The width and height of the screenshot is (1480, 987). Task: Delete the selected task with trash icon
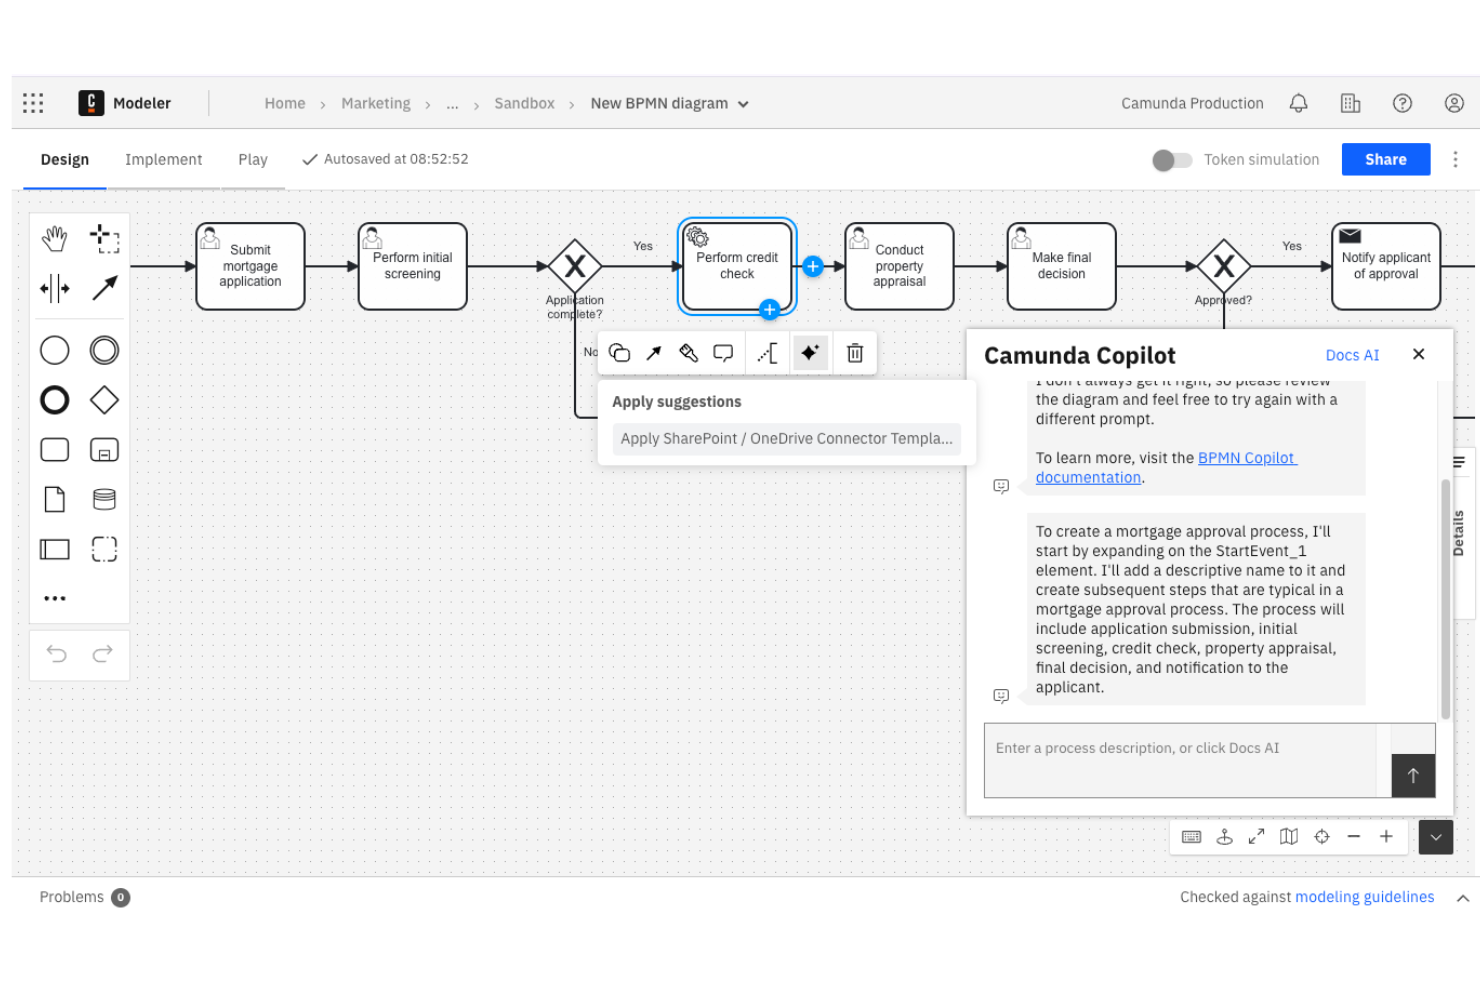coord(855,353)
